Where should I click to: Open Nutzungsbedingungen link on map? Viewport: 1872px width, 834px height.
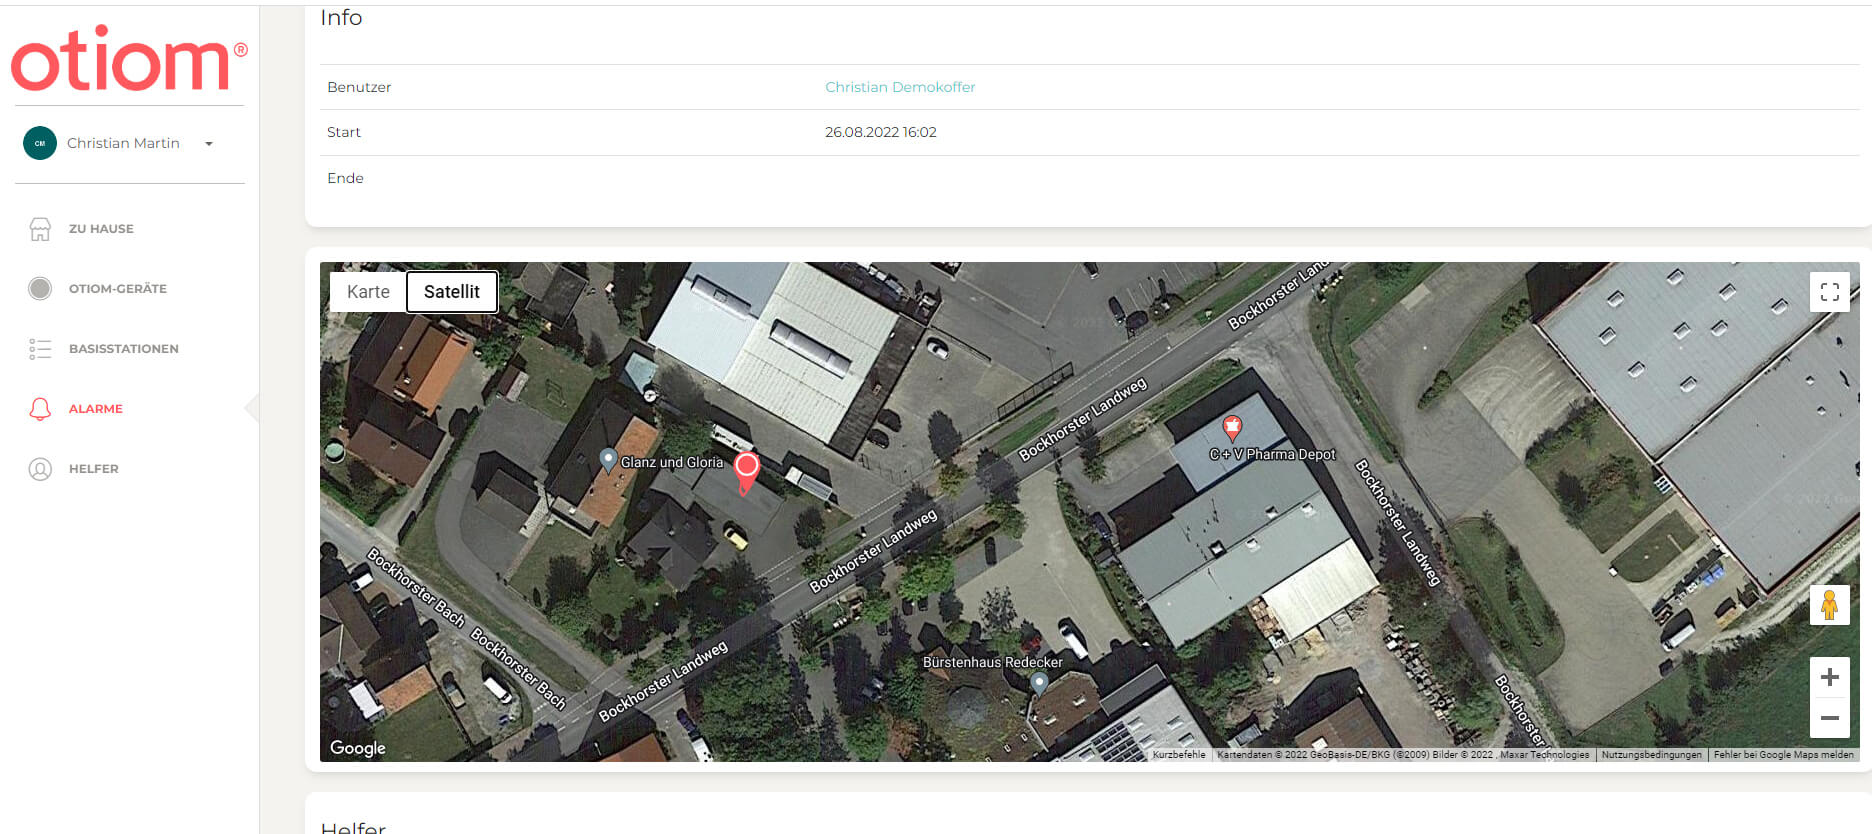(1651, 755)
